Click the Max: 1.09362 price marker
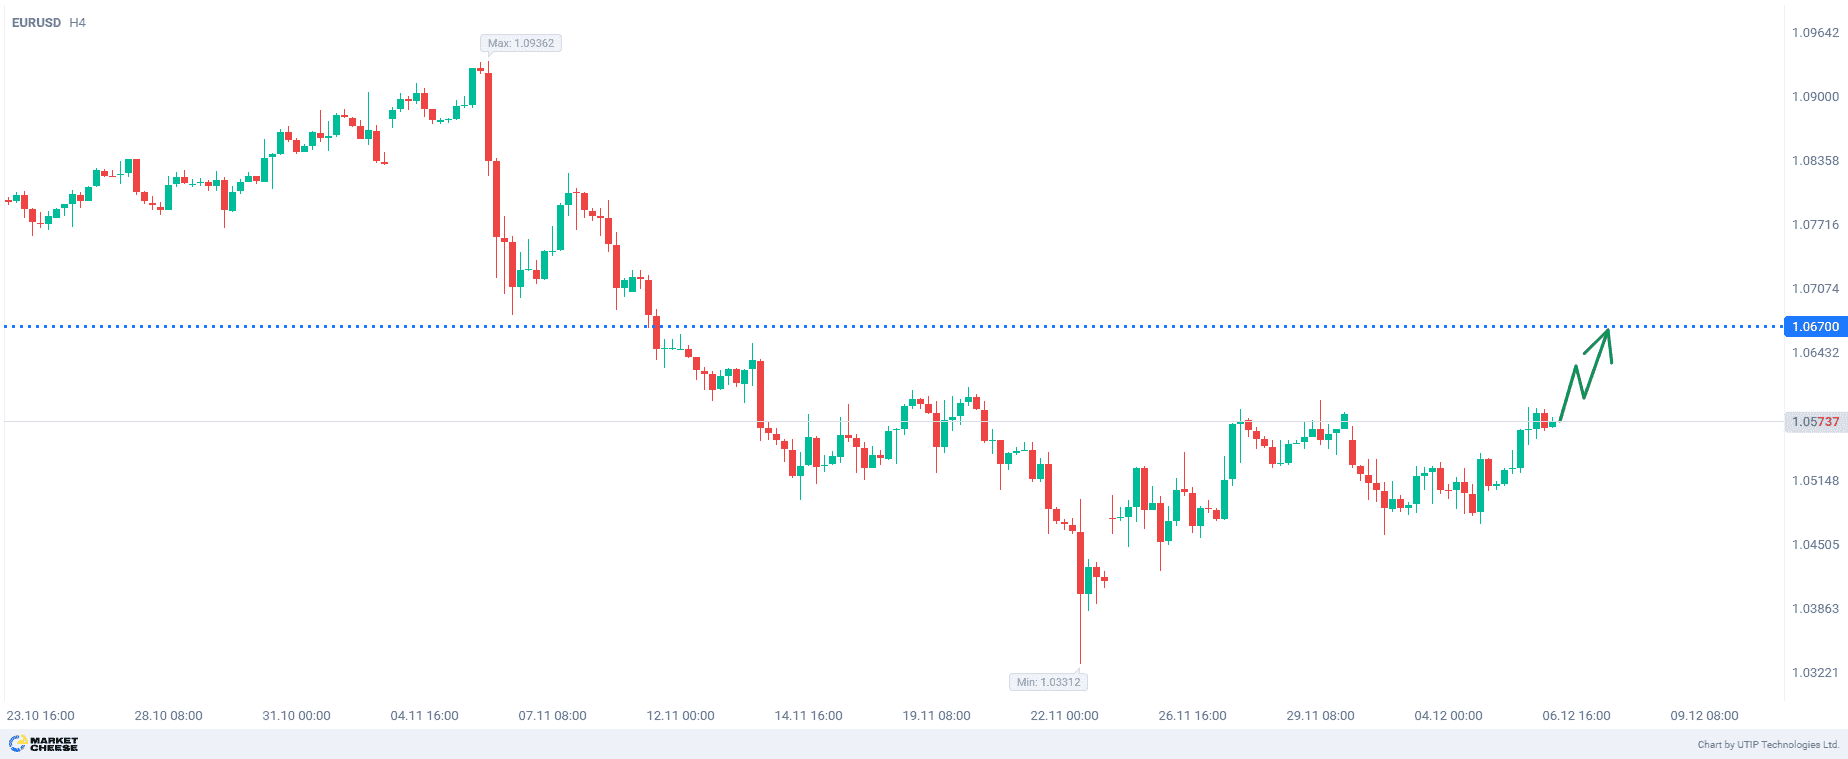The image size is (1848, 759). tap(520, 43)
